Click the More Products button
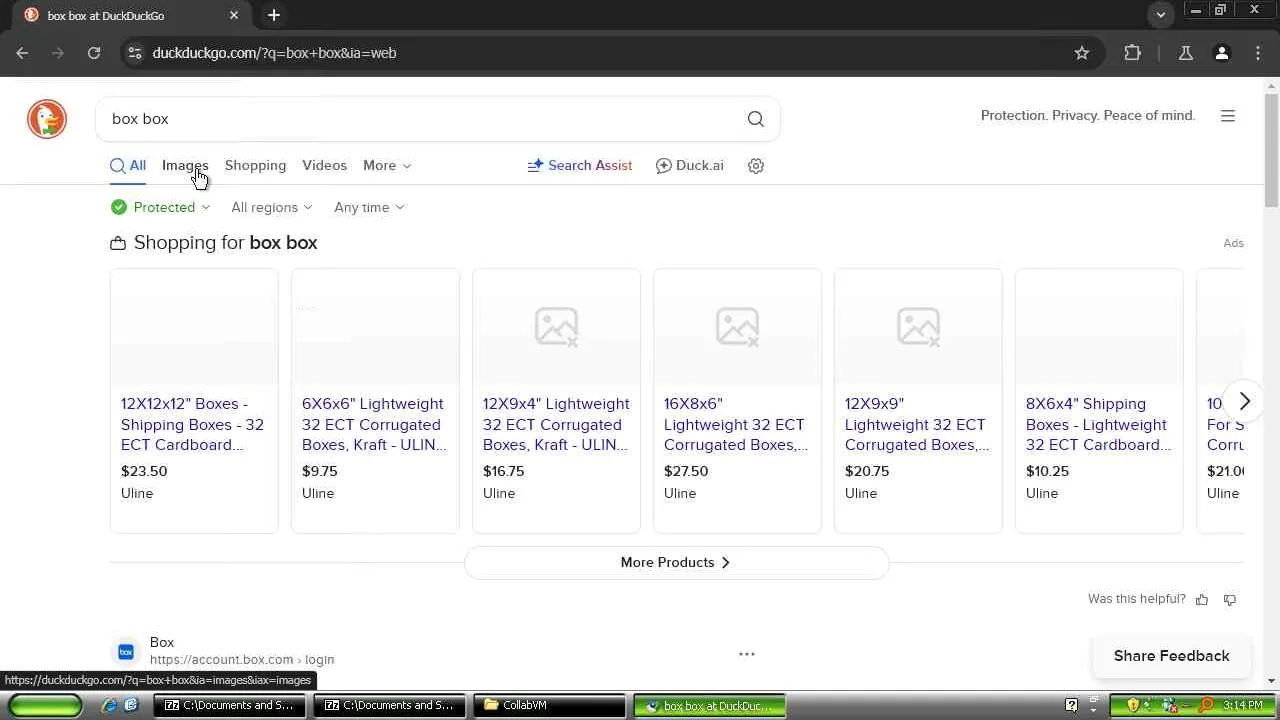The height and width of the screenshot is (720, 1280). [x=676, y=562]
